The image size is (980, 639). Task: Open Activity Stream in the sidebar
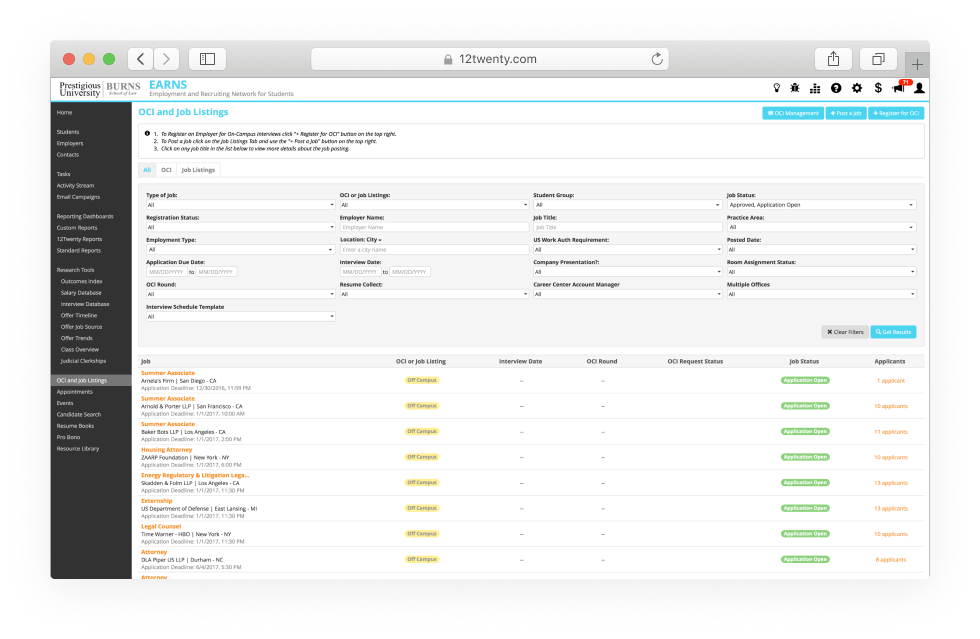[76, 186]
